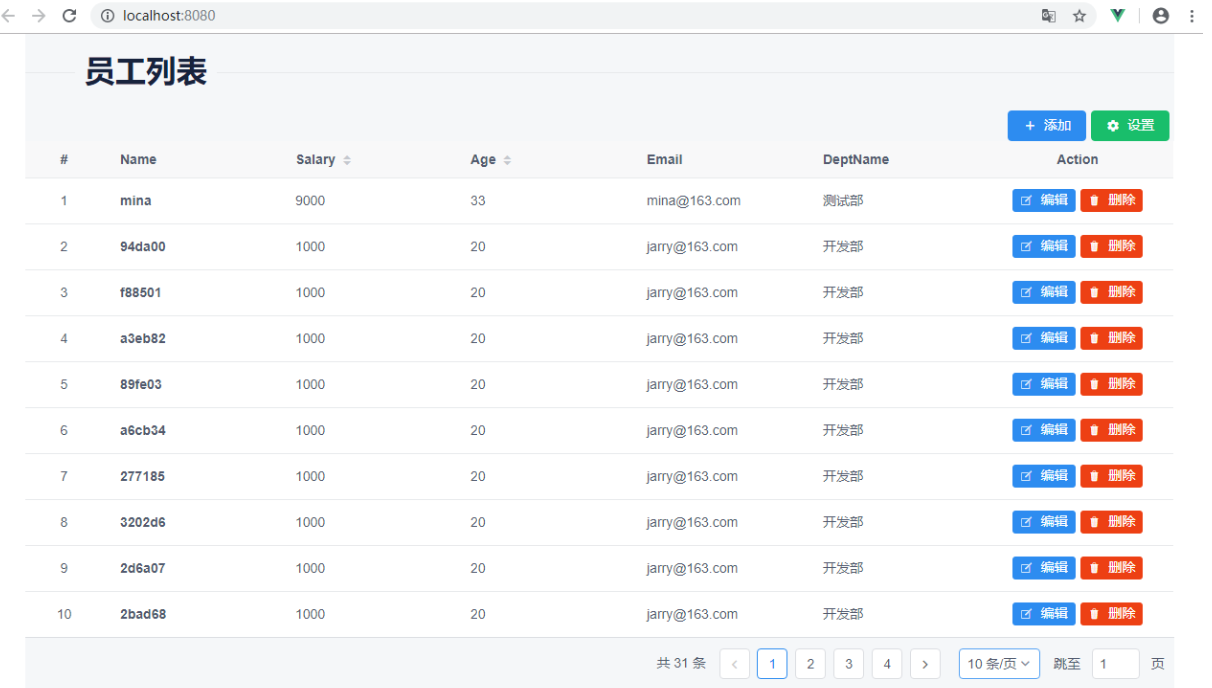Click the 添加 add employee button
This screenshot has width=1212, height=688.
[x=1047, y=126]
